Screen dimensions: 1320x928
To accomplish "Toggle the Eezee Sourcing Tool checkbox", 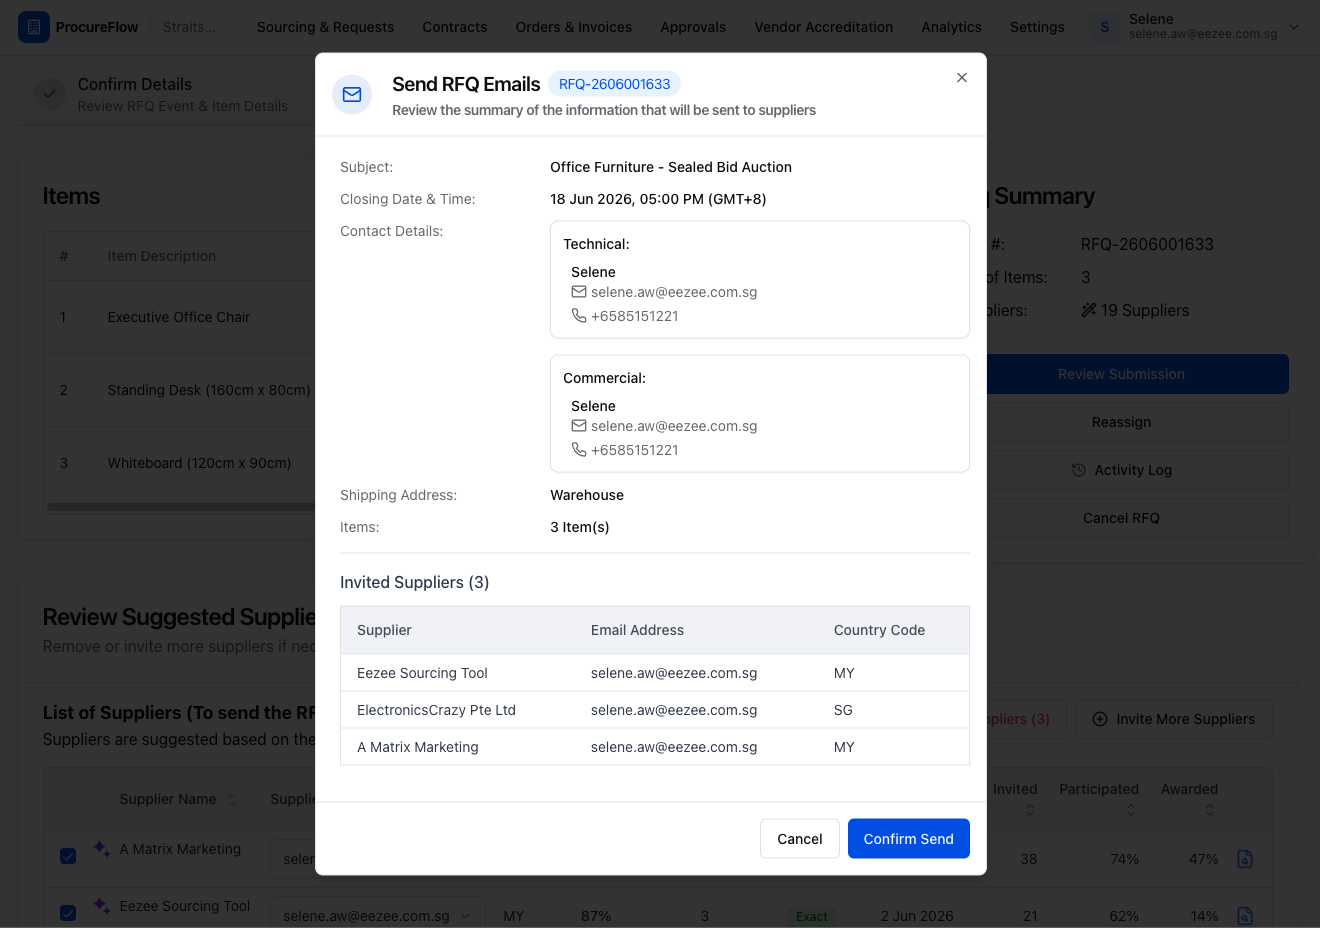I will click(x=68, y=913).
